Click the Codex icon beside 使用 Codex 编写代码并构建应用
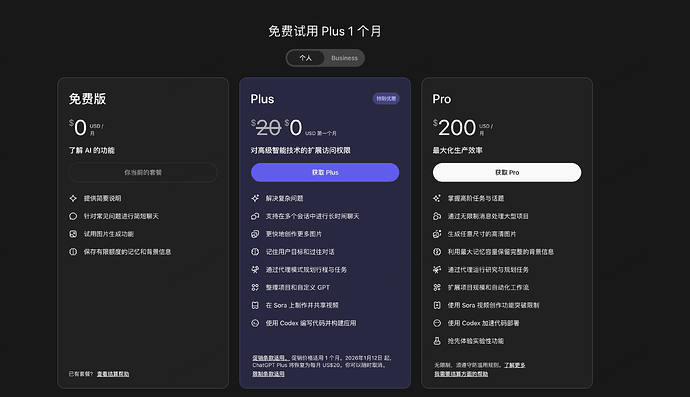The width and height of the screenshot is (690, 397). pyautogui.click(x=255, y=323)
